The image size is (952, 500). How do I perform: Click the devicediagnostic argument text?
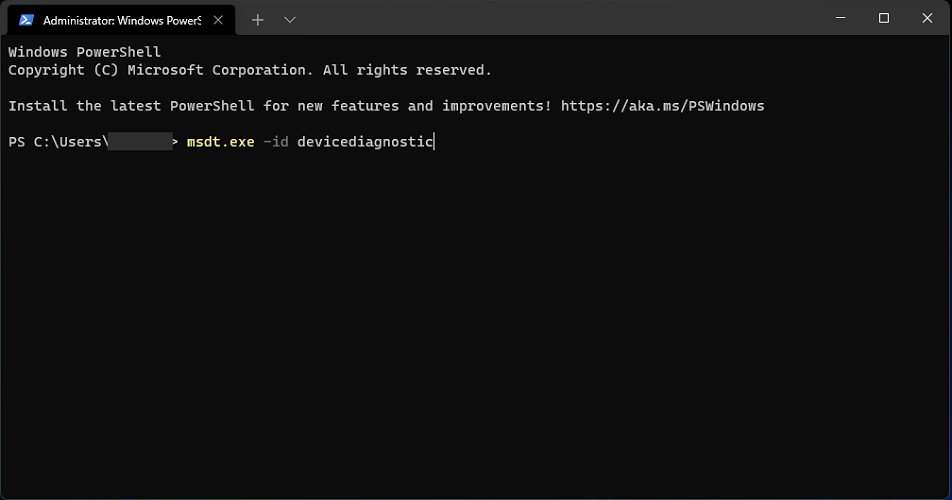[x=365, y=142]
